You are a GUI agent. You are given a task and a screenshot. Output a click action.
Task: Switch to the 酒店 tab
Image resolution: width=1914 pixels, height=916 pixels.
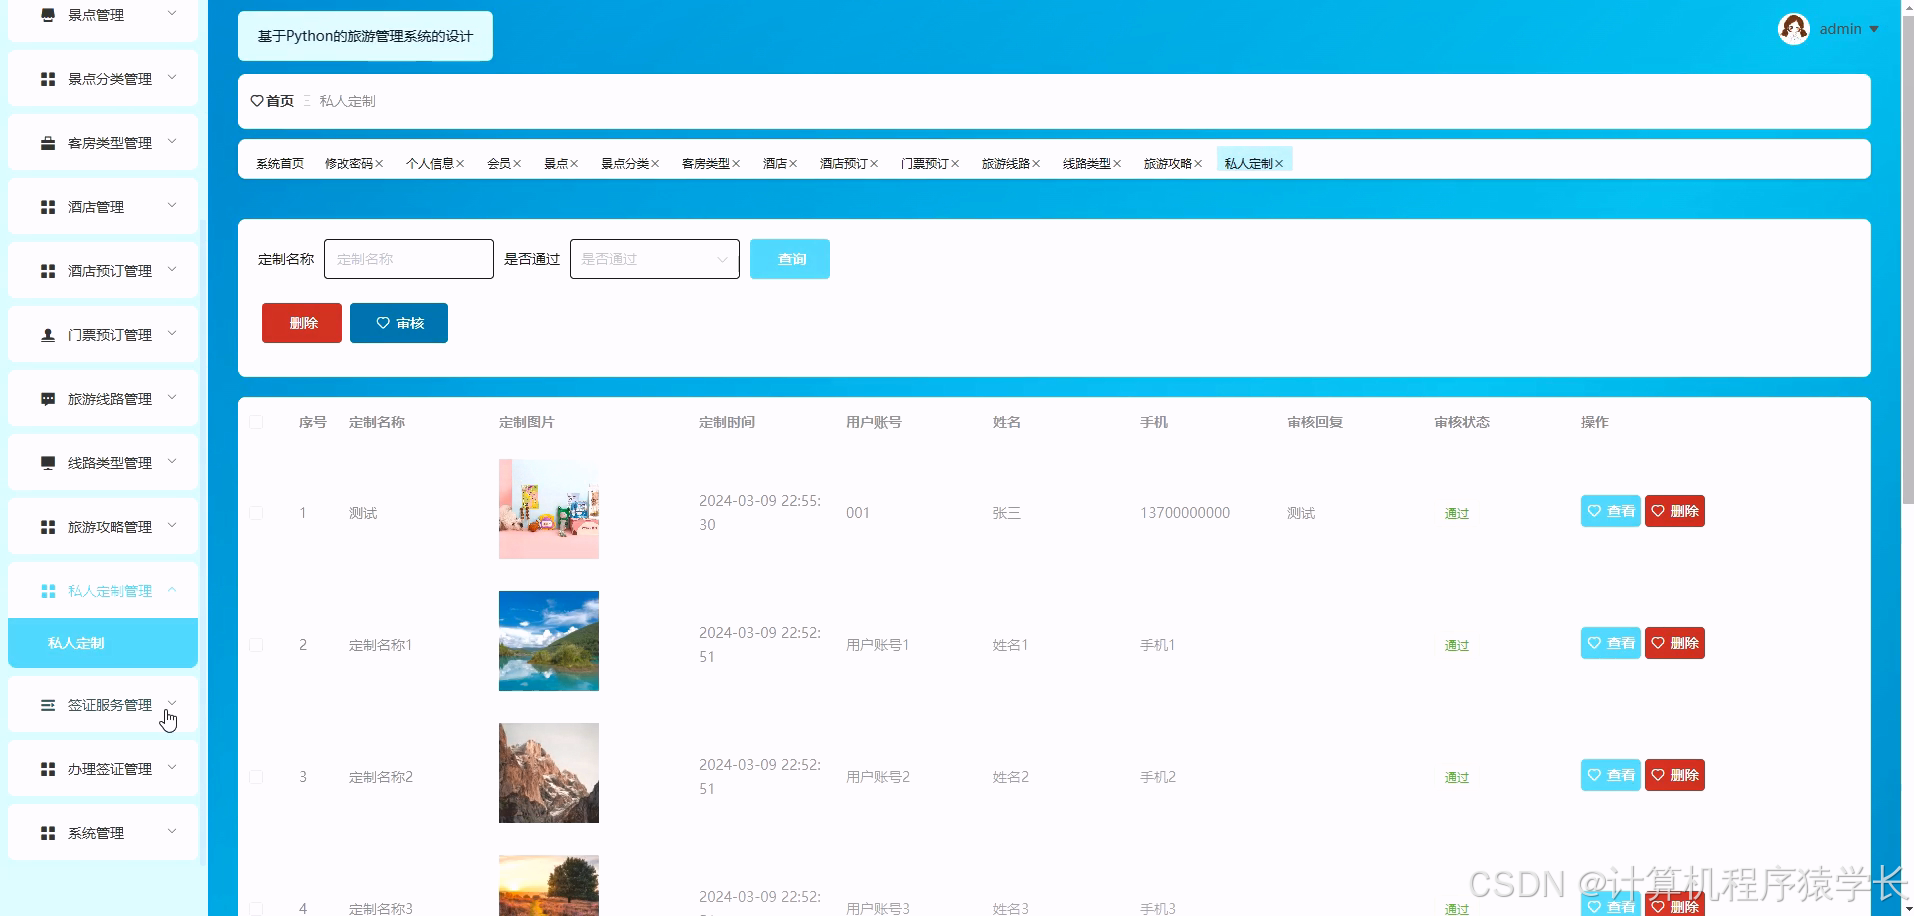click(775, 164)
